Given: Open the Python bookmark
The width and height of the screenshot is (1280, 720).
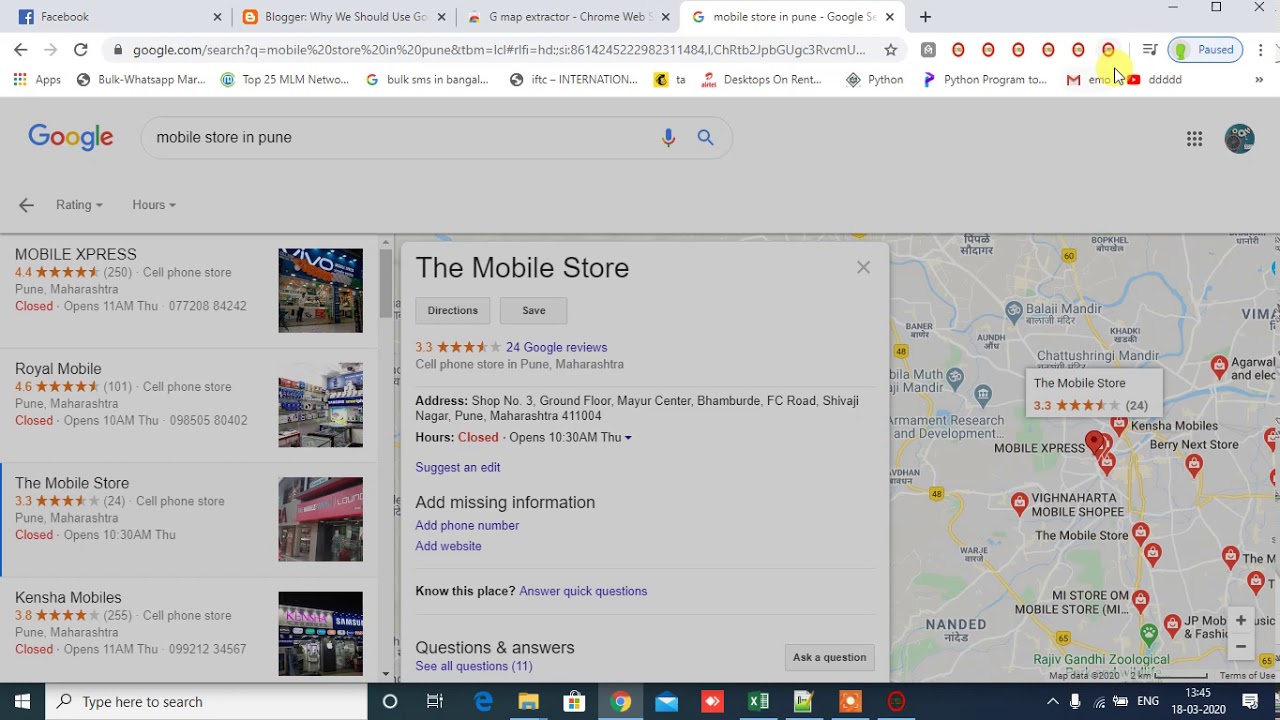Looking at the screenshot, I should [x=874, y=80].
